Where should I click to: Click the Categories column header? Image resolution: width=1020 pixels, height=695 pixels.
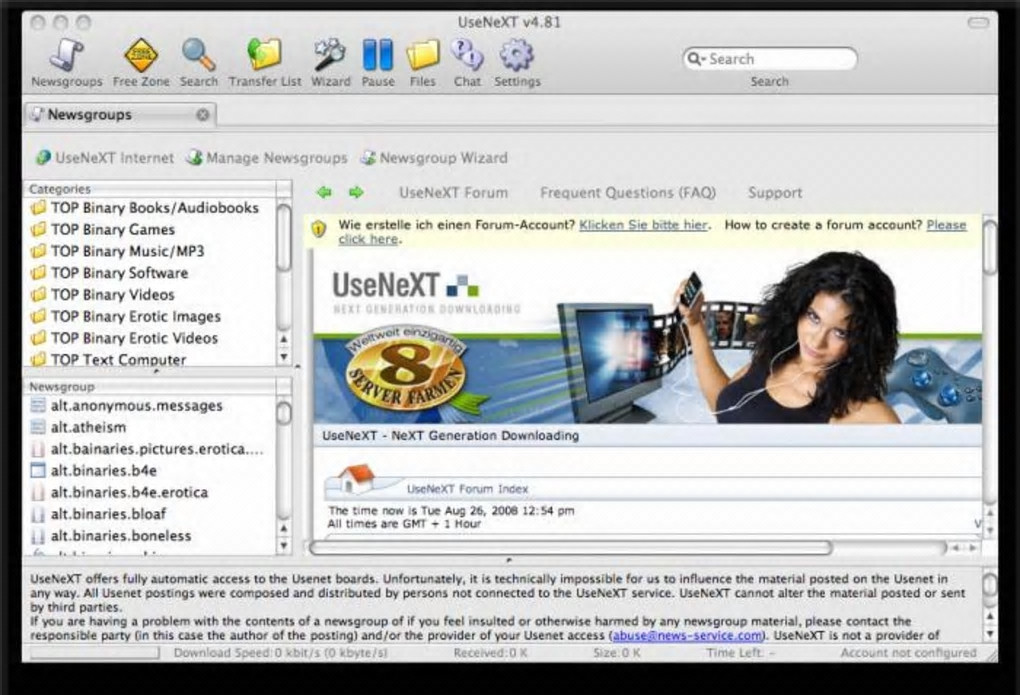tap(150, 189)
